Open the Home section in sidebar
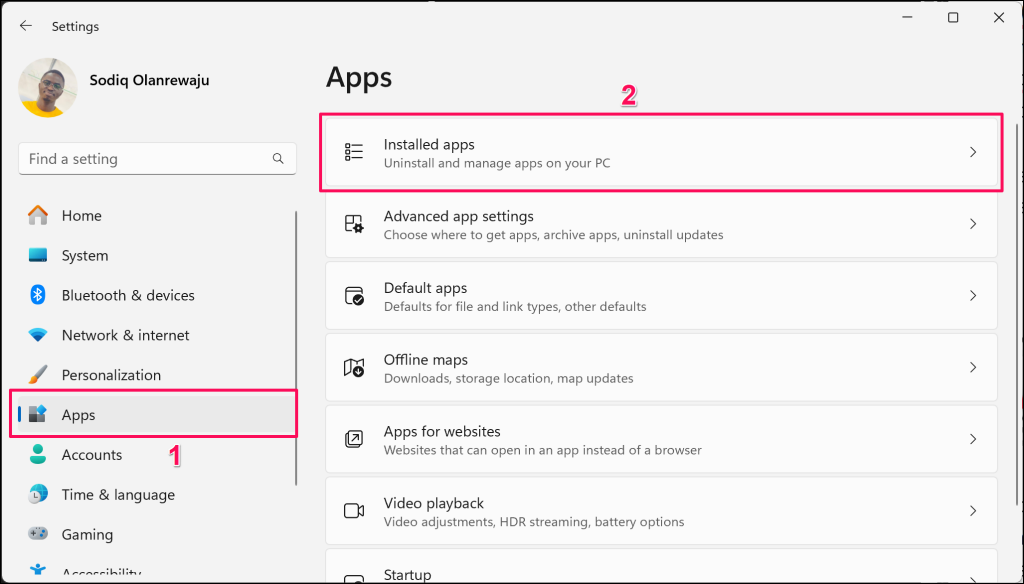The width and height of the screenshot is (1024, 584). 81,215
